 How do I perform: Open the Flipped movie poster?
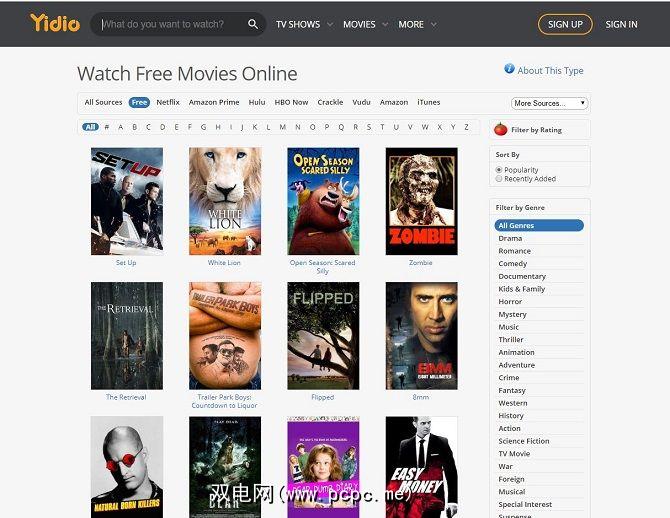pyautogui.click(x=323, y=336)
